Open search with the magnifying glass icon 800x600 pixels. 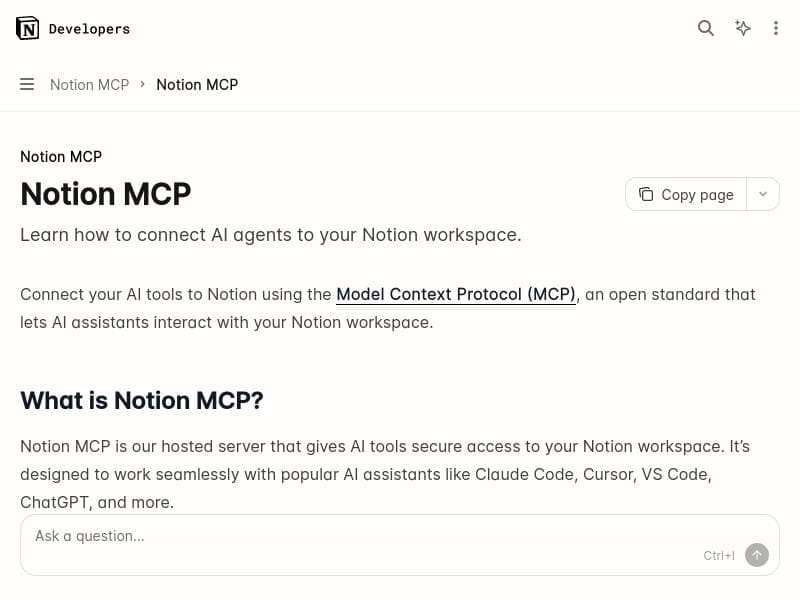pyautogui.click(x=706, y=28)
